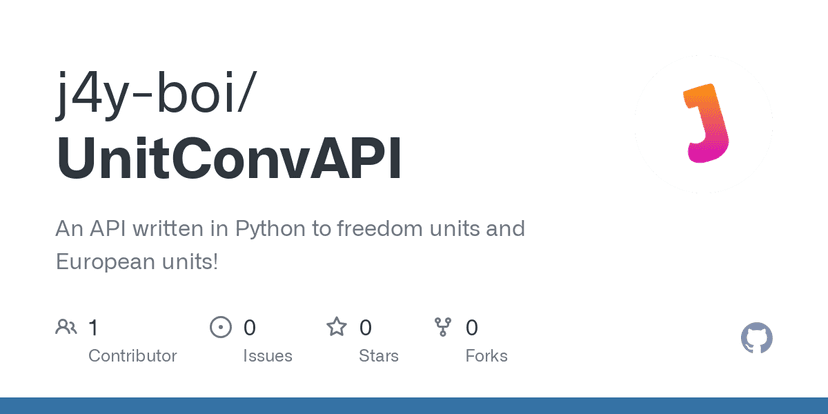Click the stars count 0
The height and width of the screenshot is (414, 828).
coord(366,327)
